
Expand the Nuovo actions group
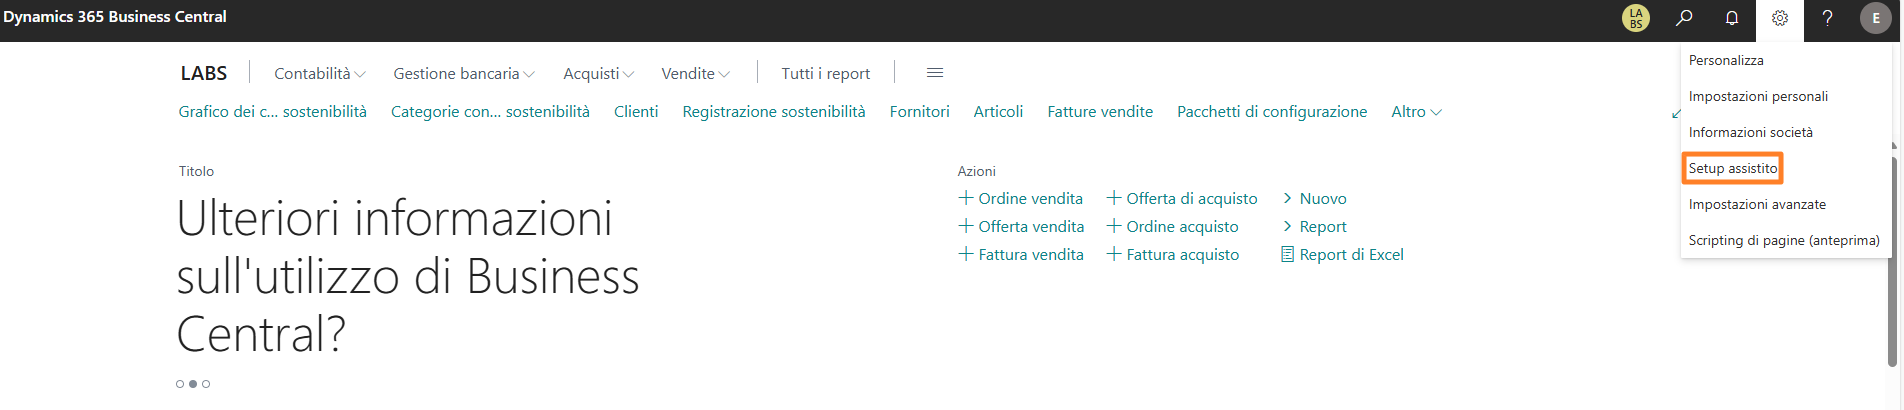pyautogui.click(x=1315, y=199)
